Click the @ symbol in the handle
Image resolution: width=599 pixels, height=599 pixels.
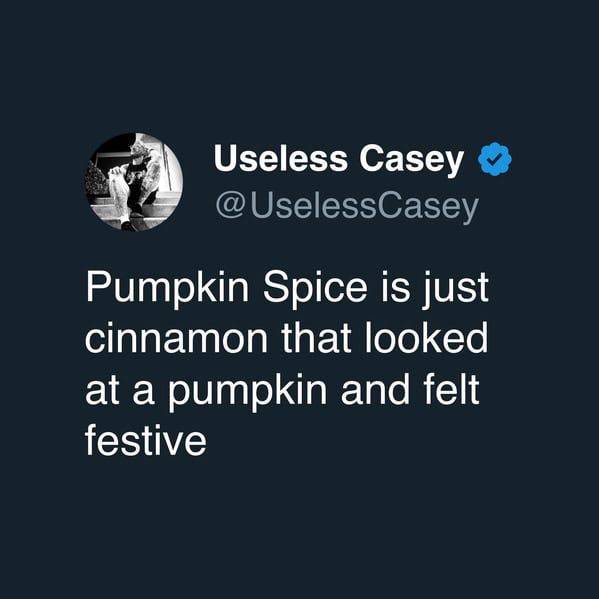click(230, 207)
